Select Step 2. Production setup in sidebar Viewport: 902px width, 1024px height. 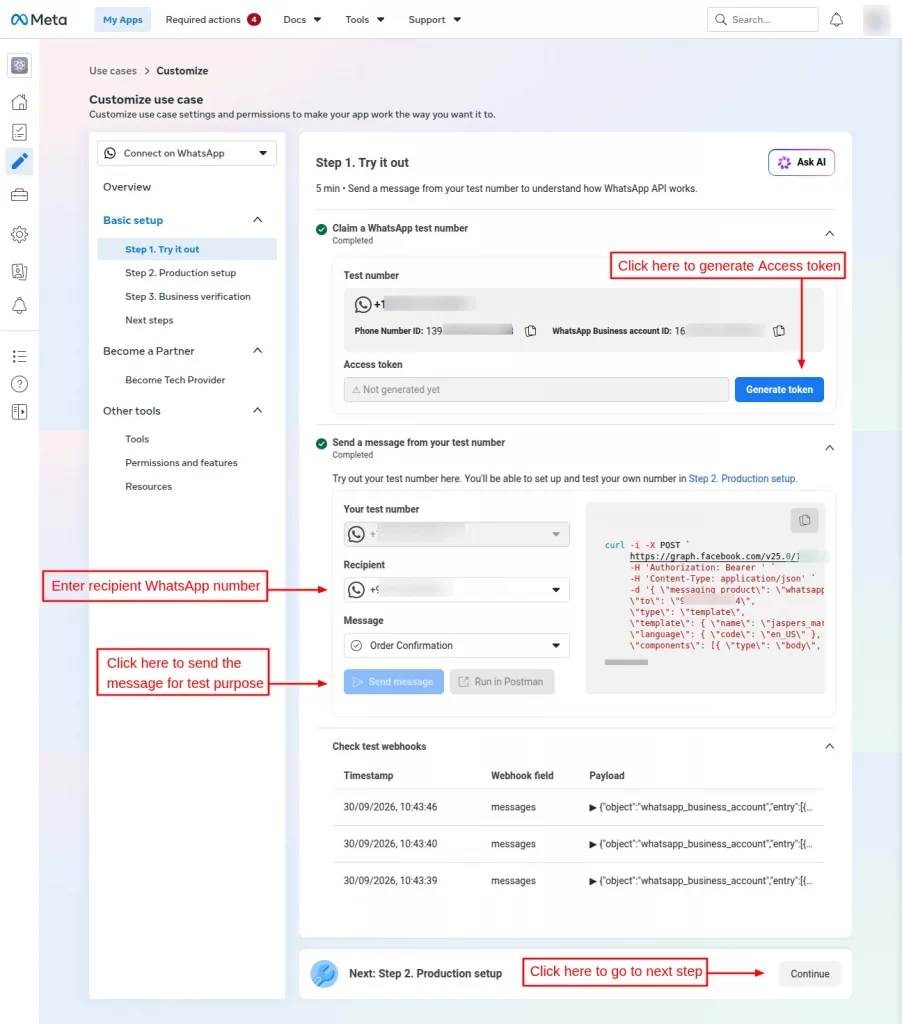tap(180, 273)
